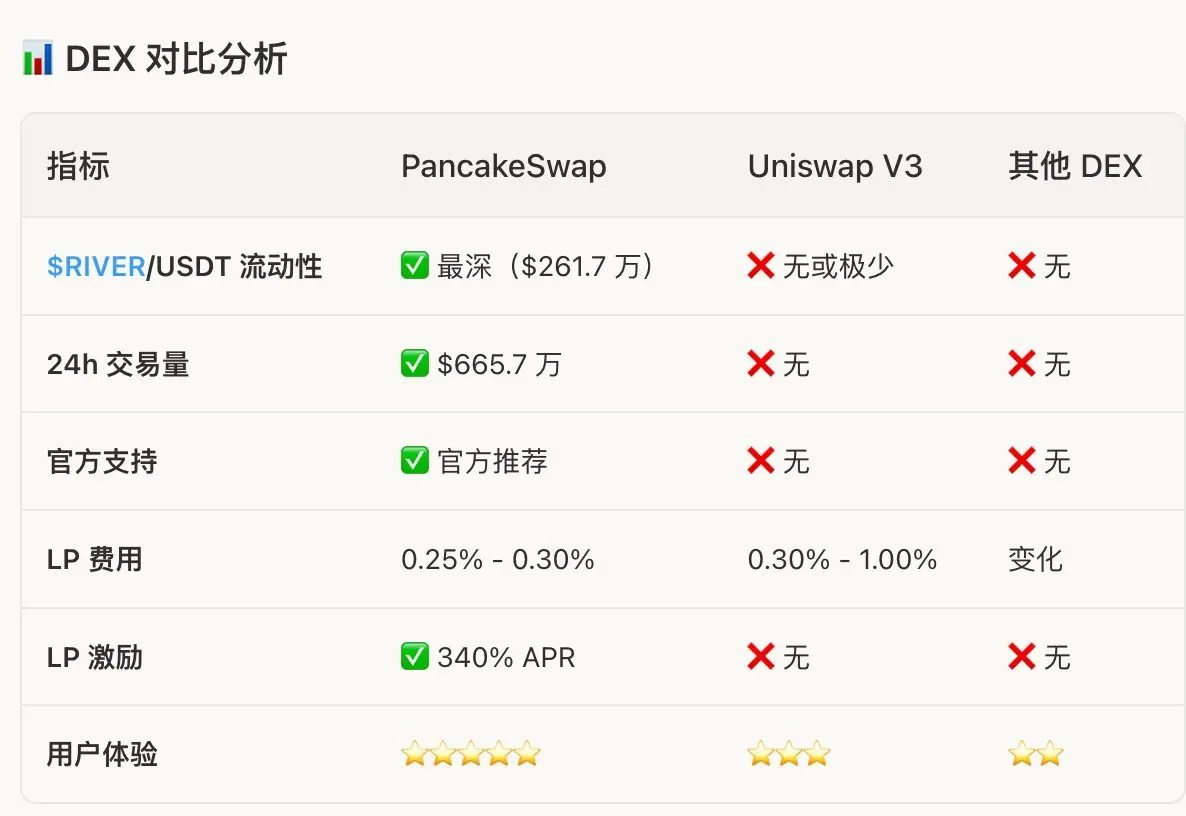Image resolution: width=1186 pixels, height=816 pixels.
Task: Click the red X beside 无或极少
Action: click(x=761, y=266)
